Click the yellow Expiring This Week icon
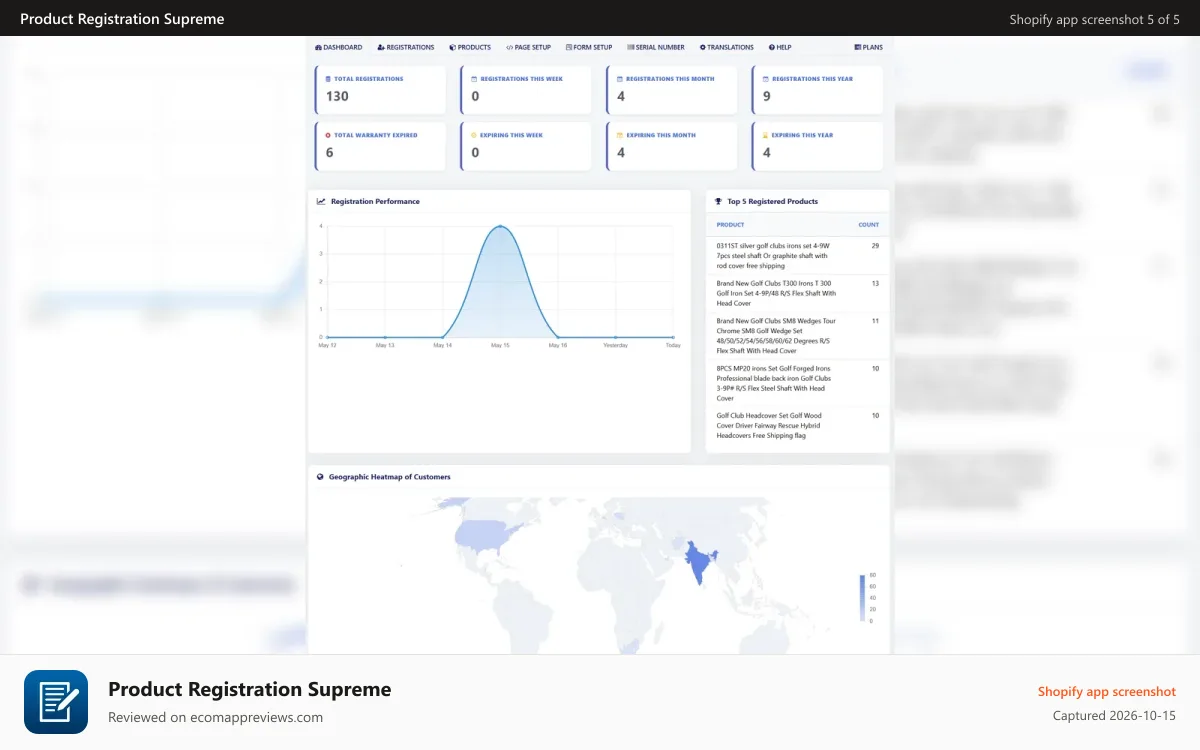The image size is (1200, 750). (474, 135)
